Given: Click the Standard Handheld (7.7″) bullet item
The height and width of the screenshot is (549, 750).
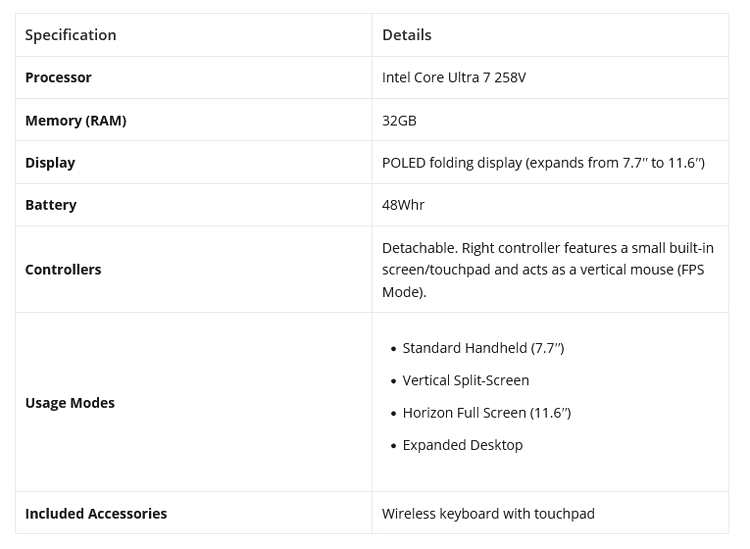Looking at the screenshot, I should pos(483,348).
